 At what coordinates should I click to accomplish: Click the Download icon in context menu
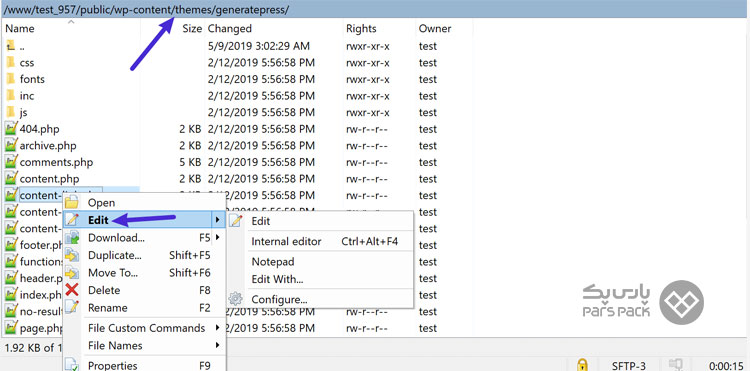[x=72, y=238]
